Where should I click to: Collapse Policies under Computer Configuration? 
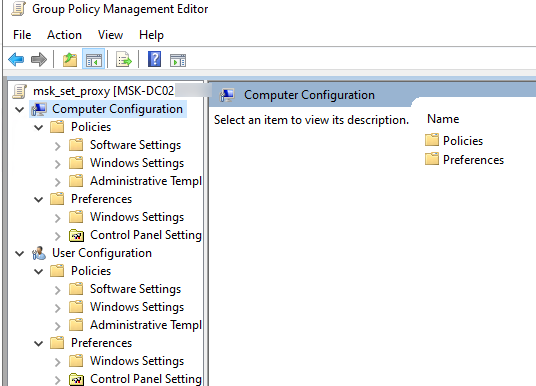click(39, 128)
